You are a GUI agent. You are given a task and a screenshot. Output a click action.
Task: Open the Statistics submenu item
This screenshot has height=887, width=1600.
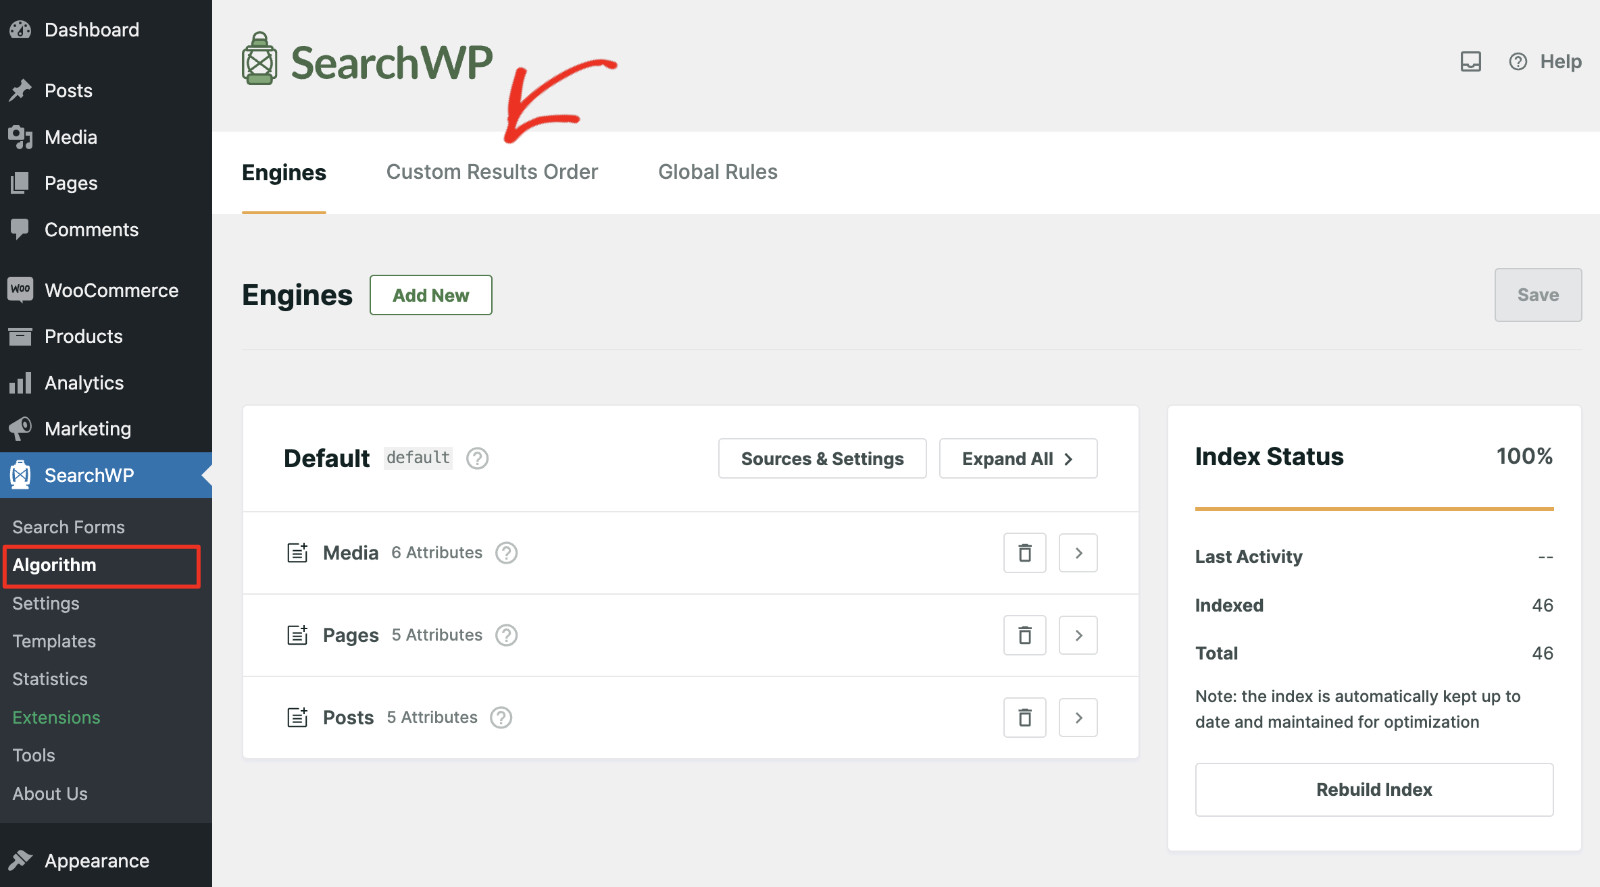coord(50,679)
